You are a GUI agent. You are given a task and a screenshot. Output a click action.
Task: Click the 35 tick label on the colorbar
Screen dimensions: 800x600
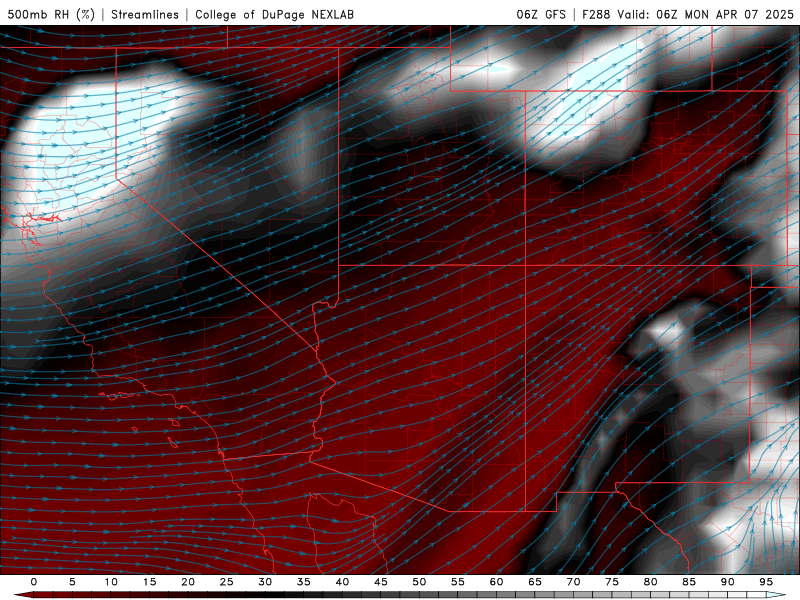point(303,582)
